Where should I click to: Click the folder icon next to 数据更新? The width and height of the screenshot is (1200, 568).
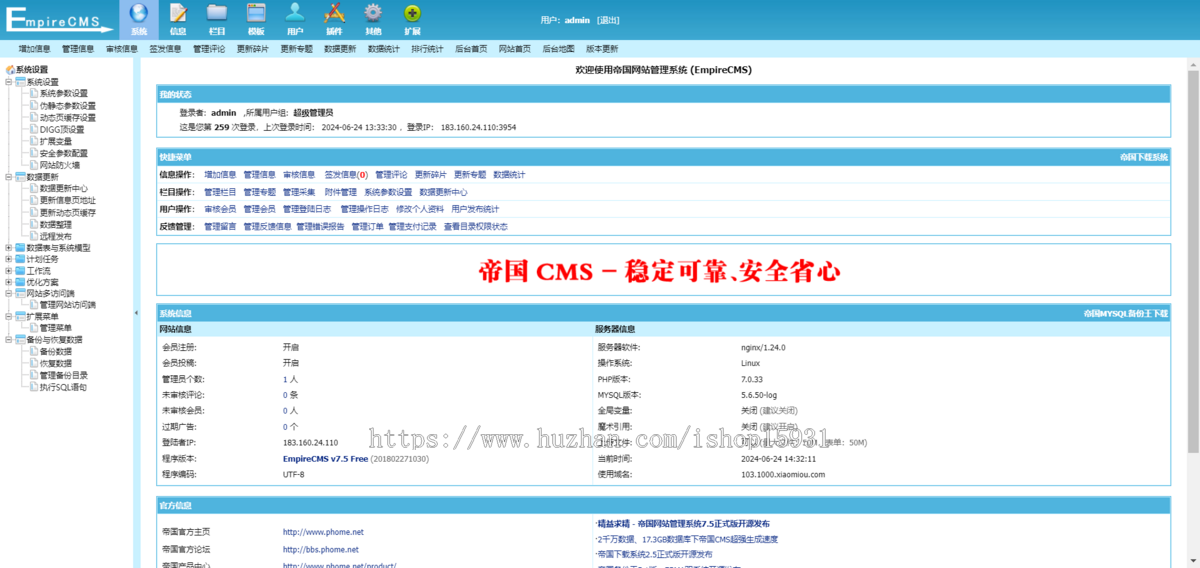21,177
